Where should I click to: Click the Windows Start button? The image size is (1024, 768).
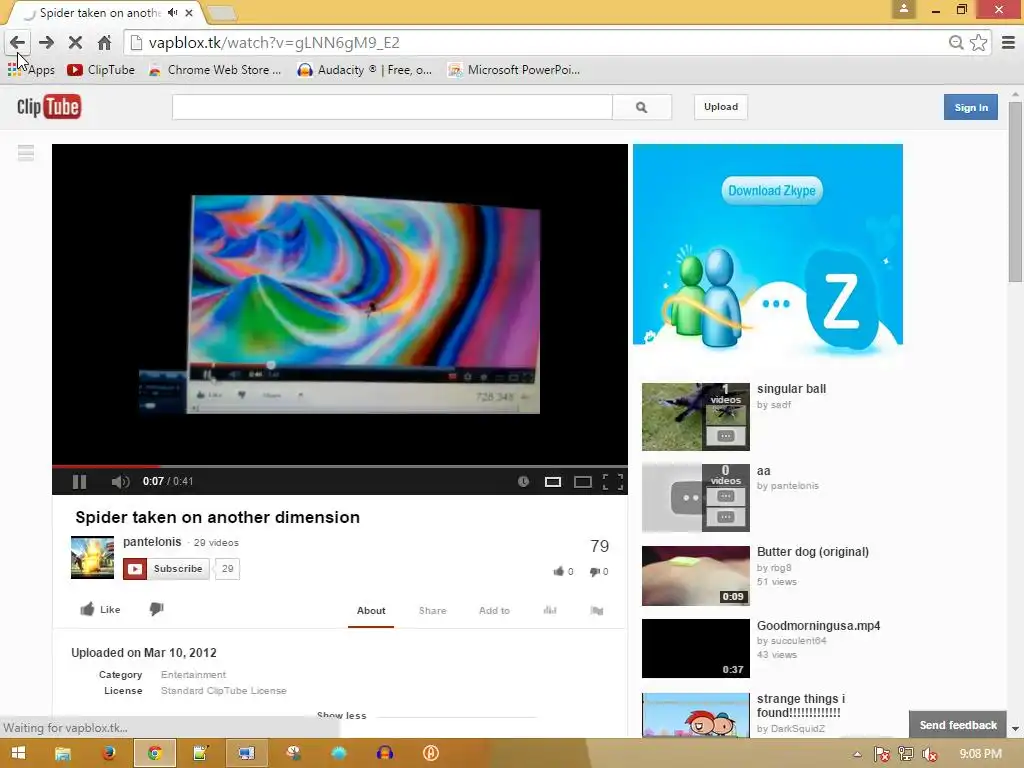click(x=18, y=753)
